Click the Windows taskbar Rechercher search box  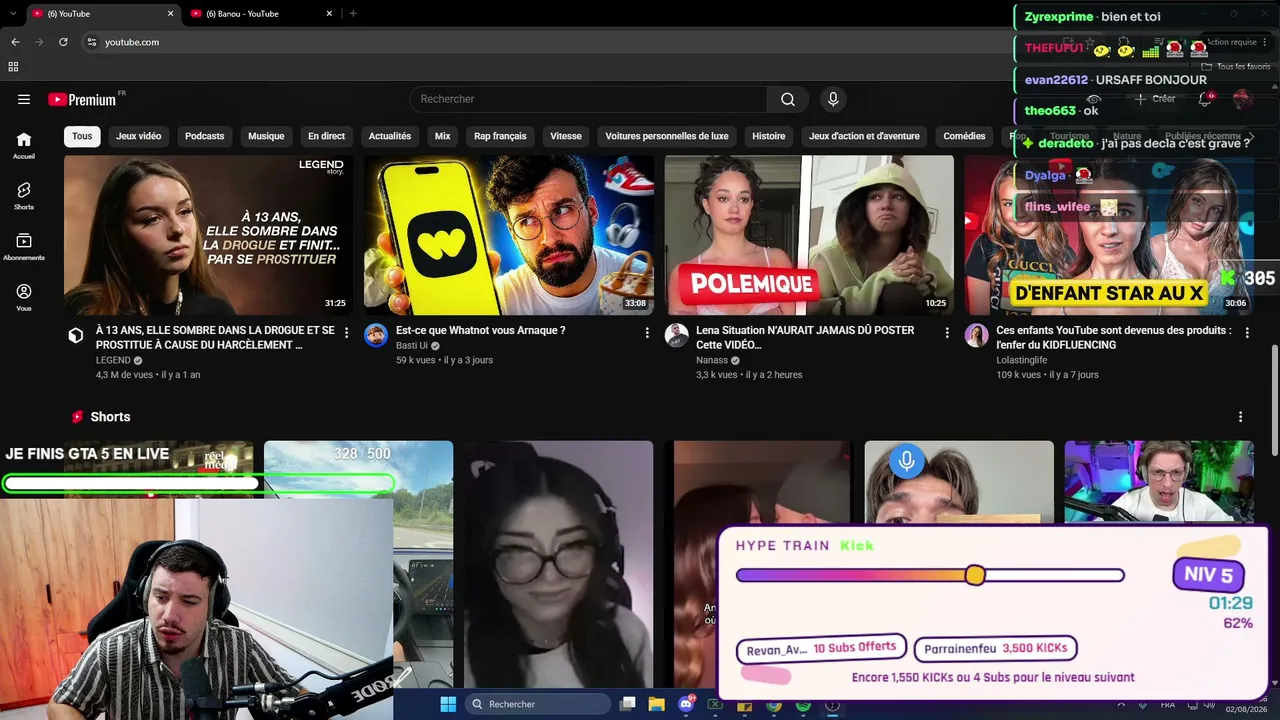pos(538,704)
